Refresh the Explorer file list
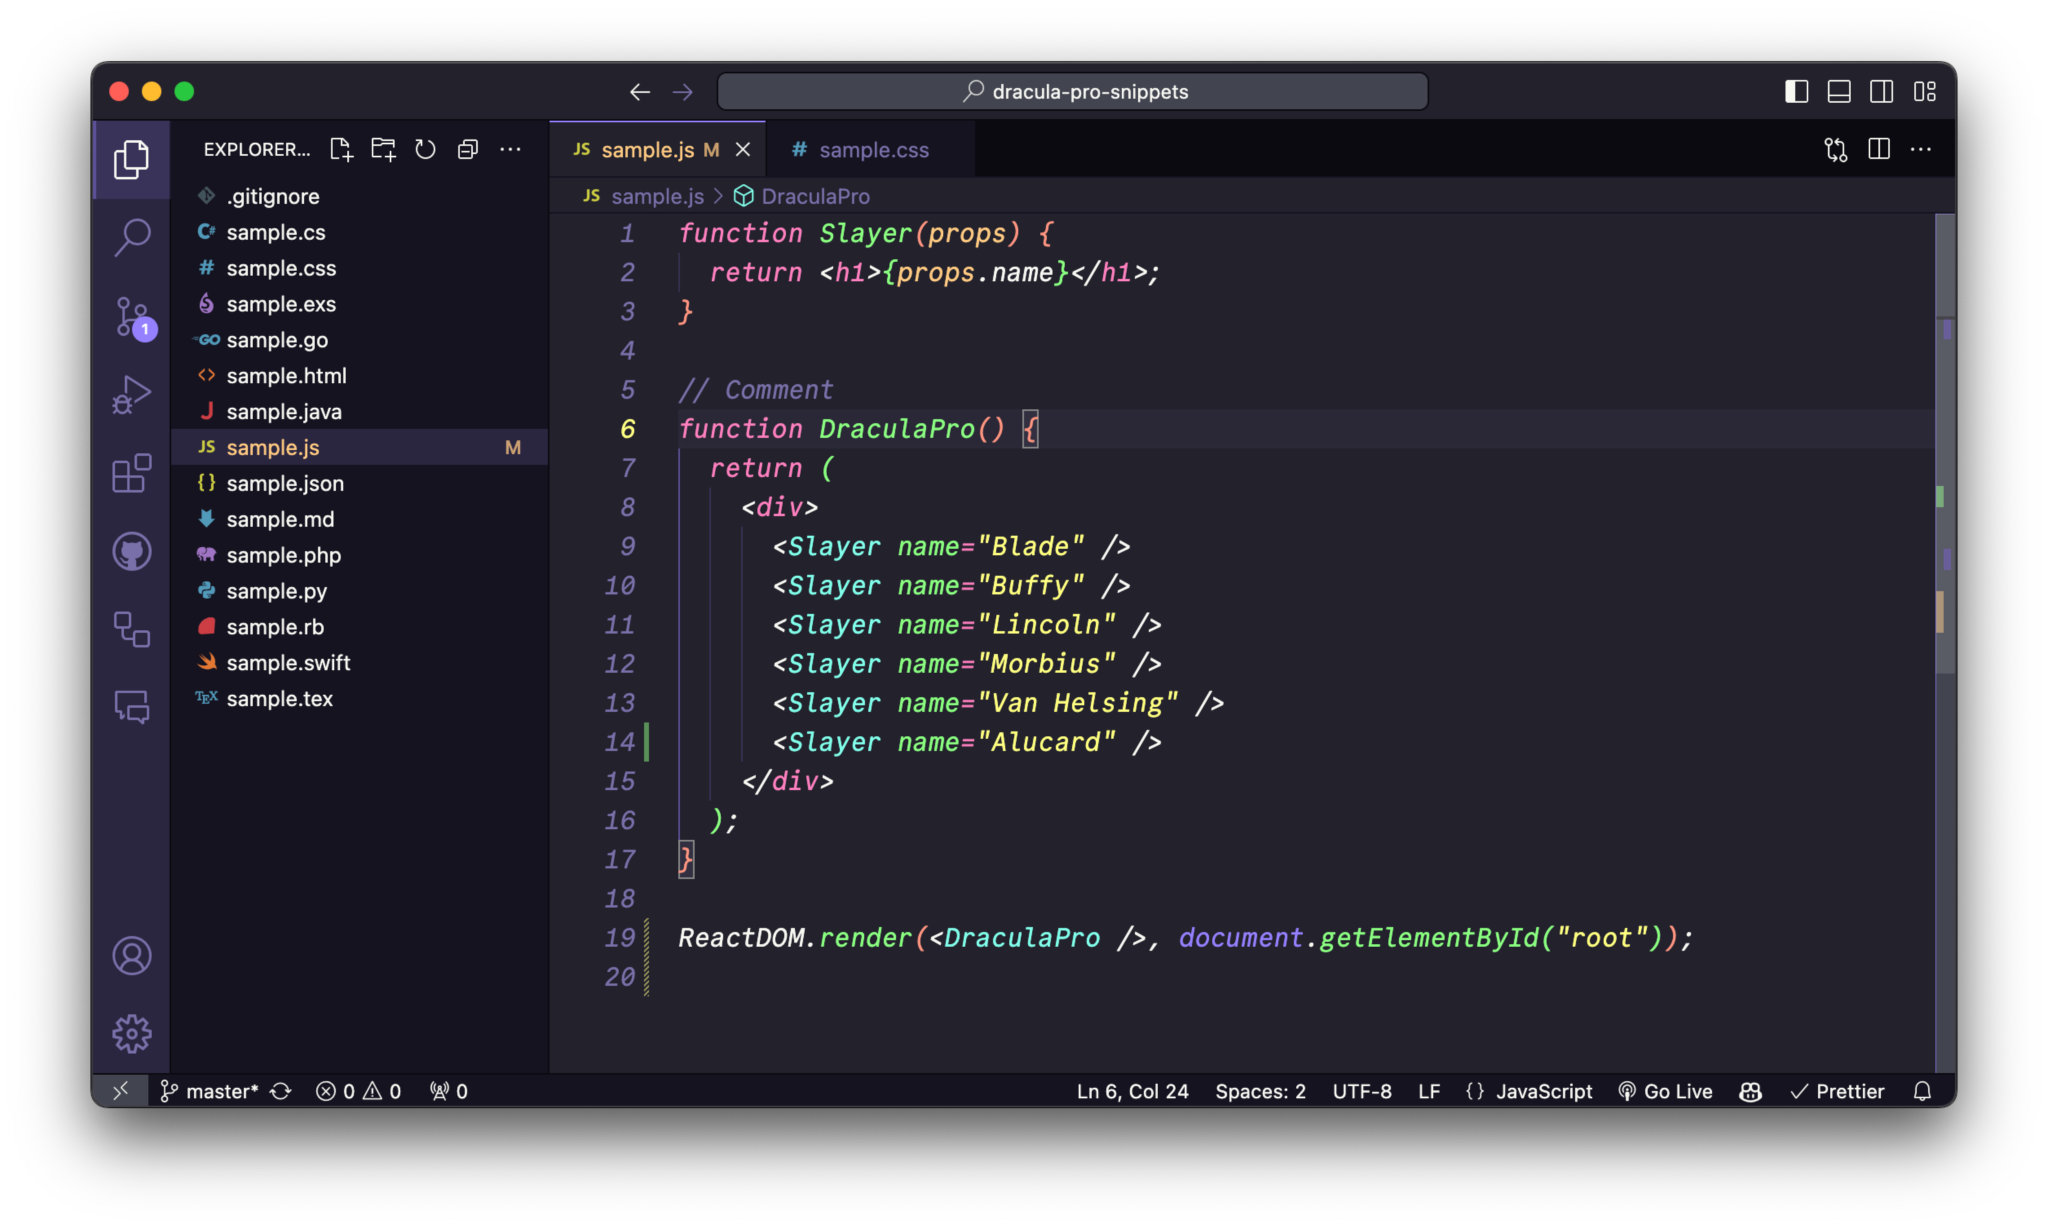2048x1228 pixels. coord(425,149)
